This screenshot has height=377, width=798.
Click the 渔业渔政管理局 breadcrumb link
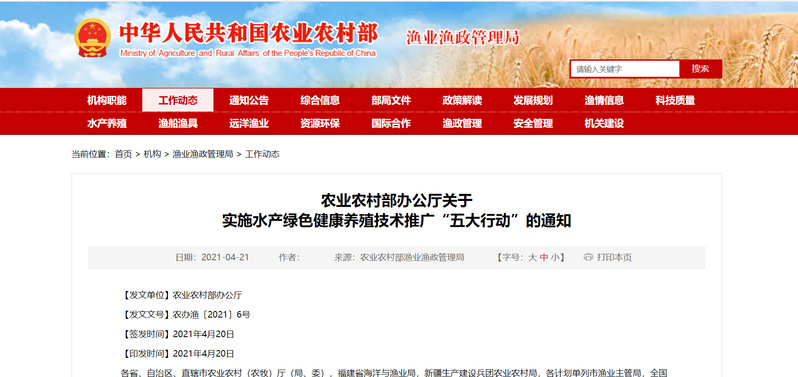[203, 154]
